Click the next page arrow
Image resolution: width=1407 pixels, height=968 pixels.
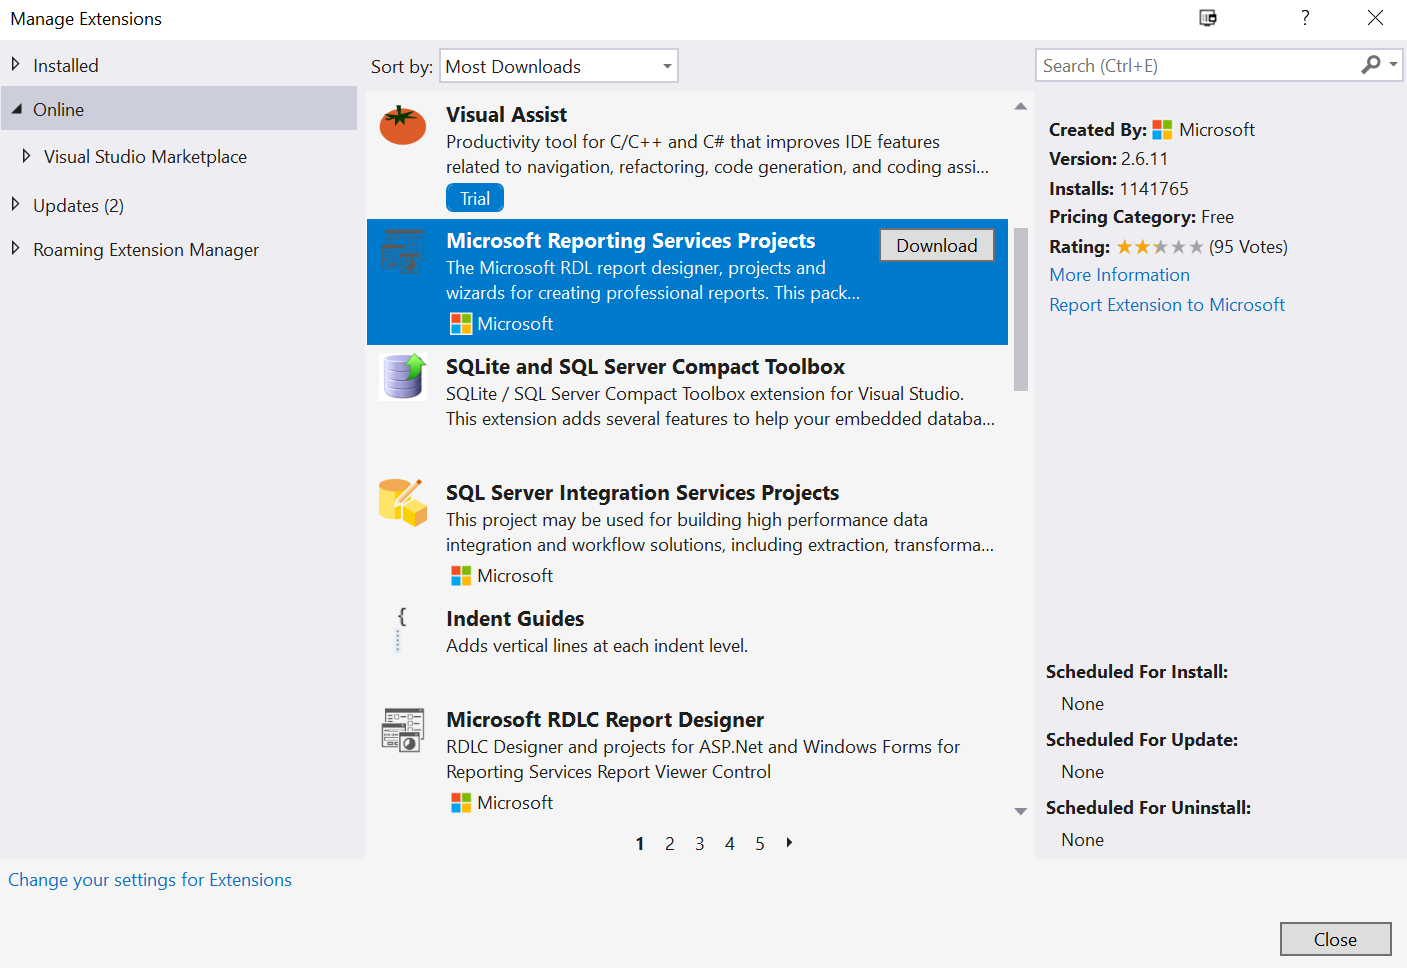(x=789, y=843)
